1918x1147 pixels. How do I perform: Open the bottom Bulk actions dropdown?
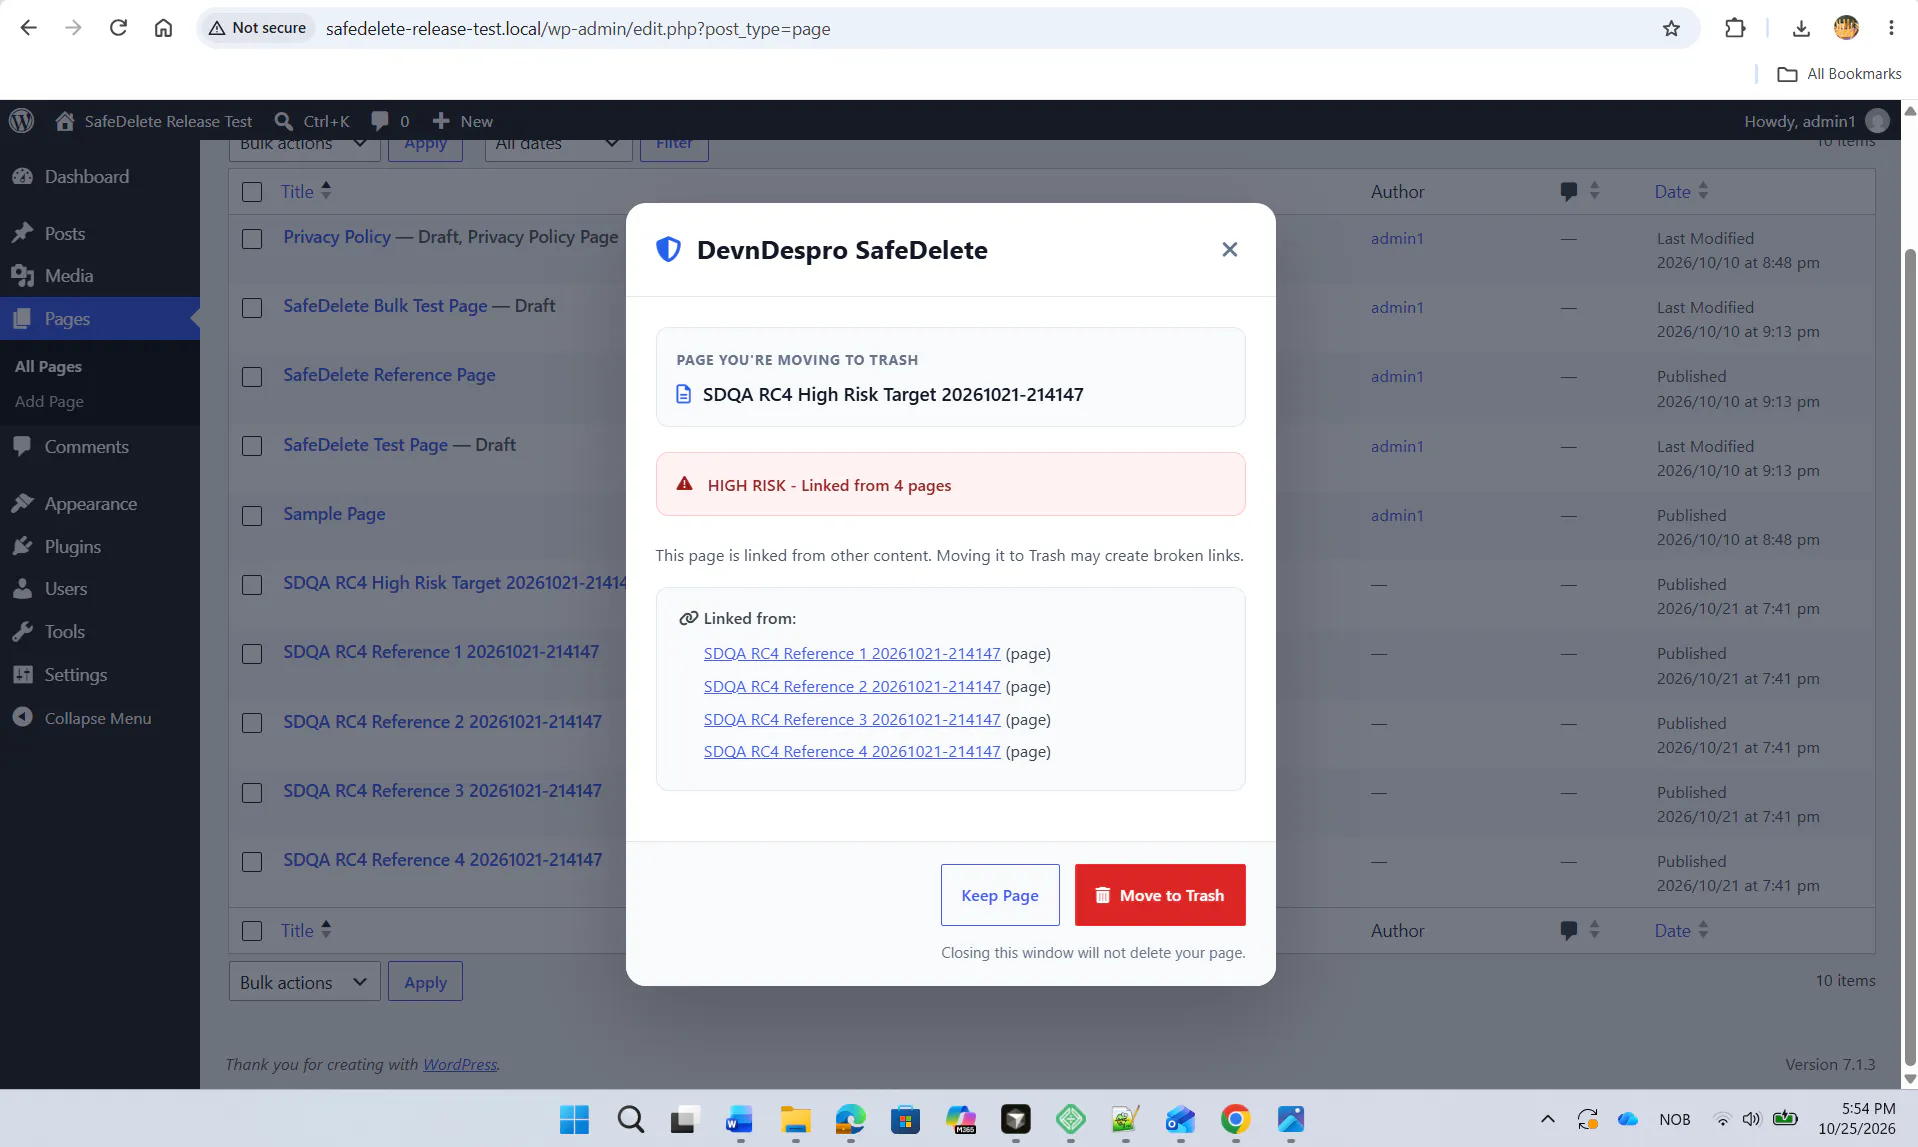tap(304, 982)
